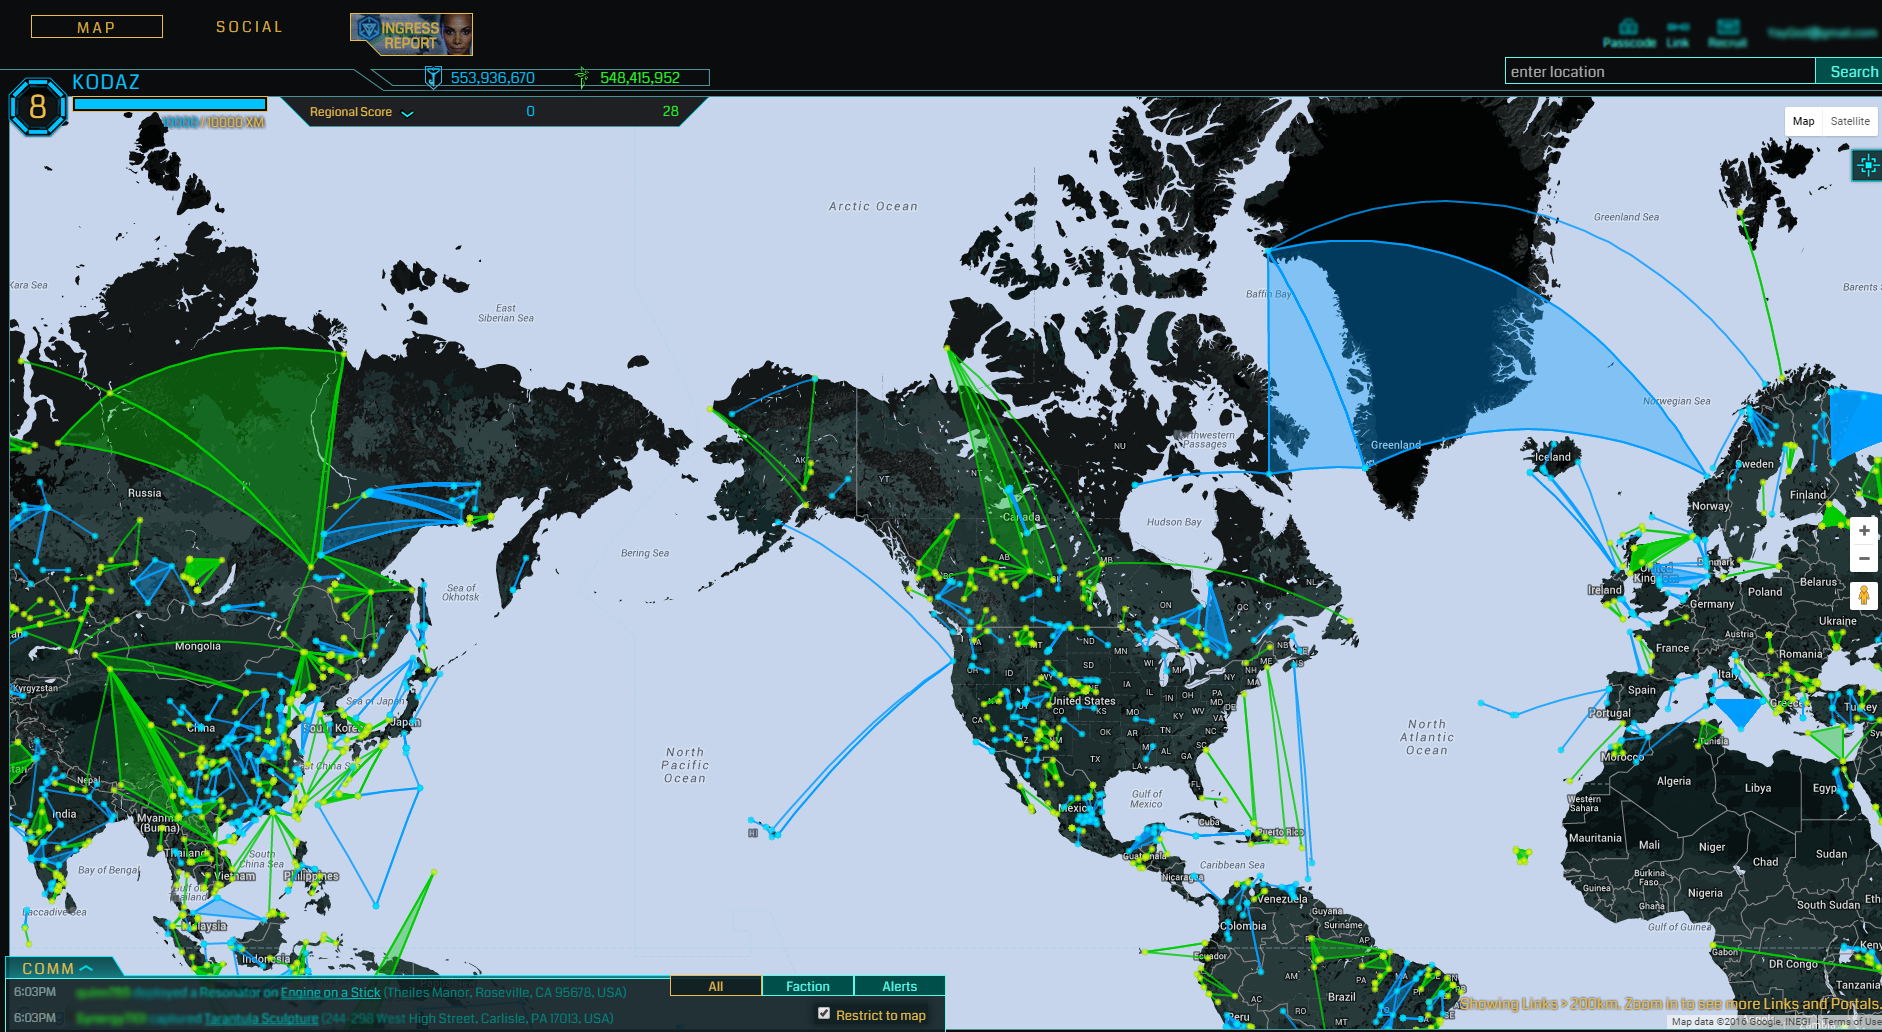Click Resistance score 553,936,670

click(x=492, y=78)
